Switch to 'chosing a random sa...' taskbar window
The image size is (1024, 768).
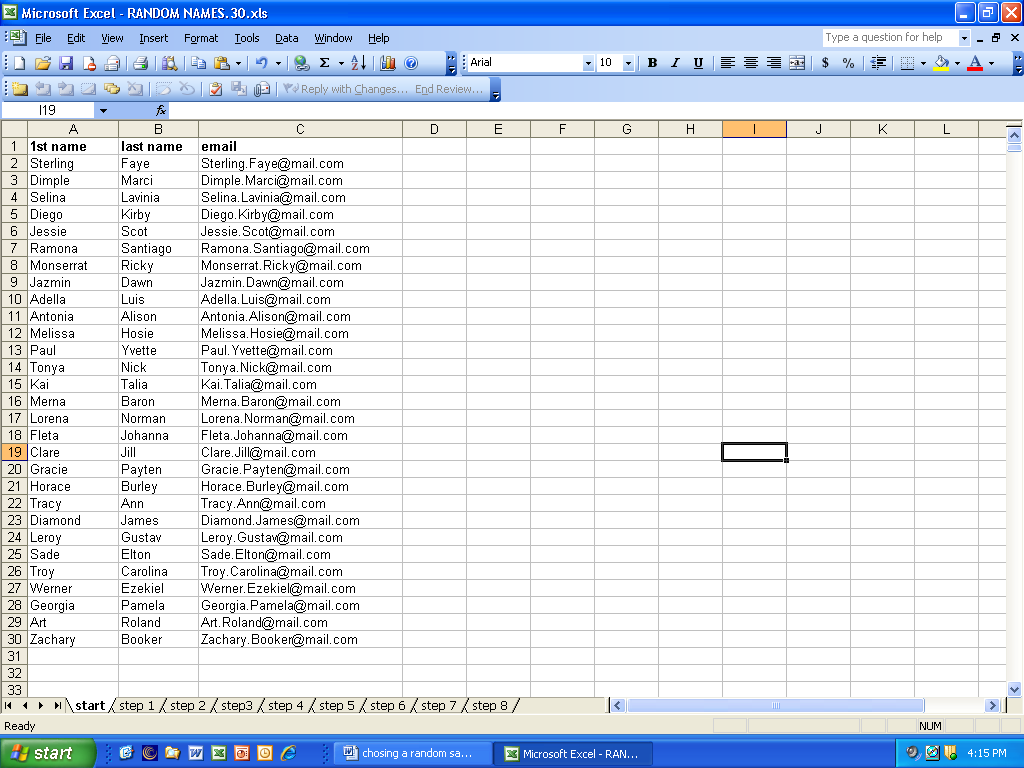(412, 753)
